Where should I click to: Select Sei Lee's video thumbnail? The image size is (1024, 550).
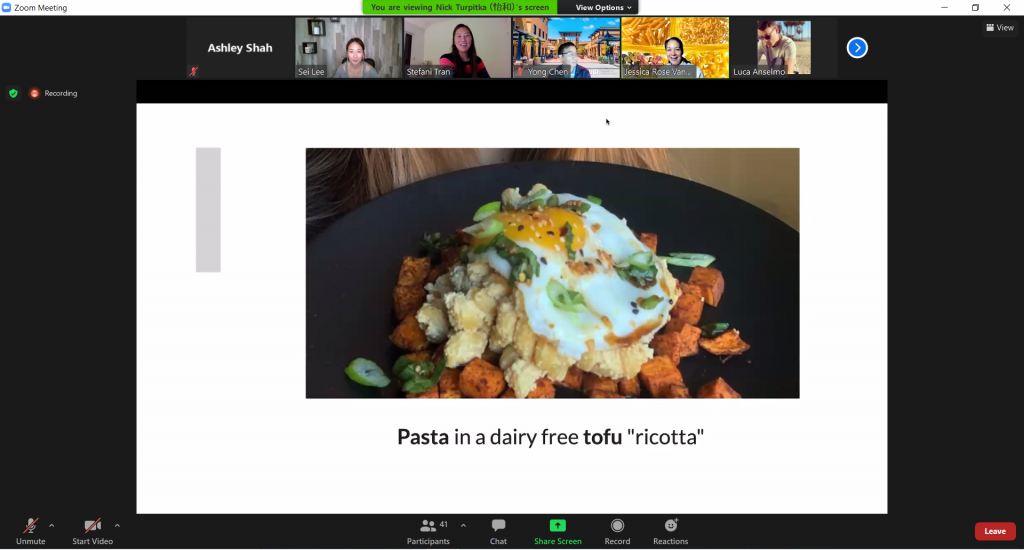pyautogui.click(x=348, y=47)
